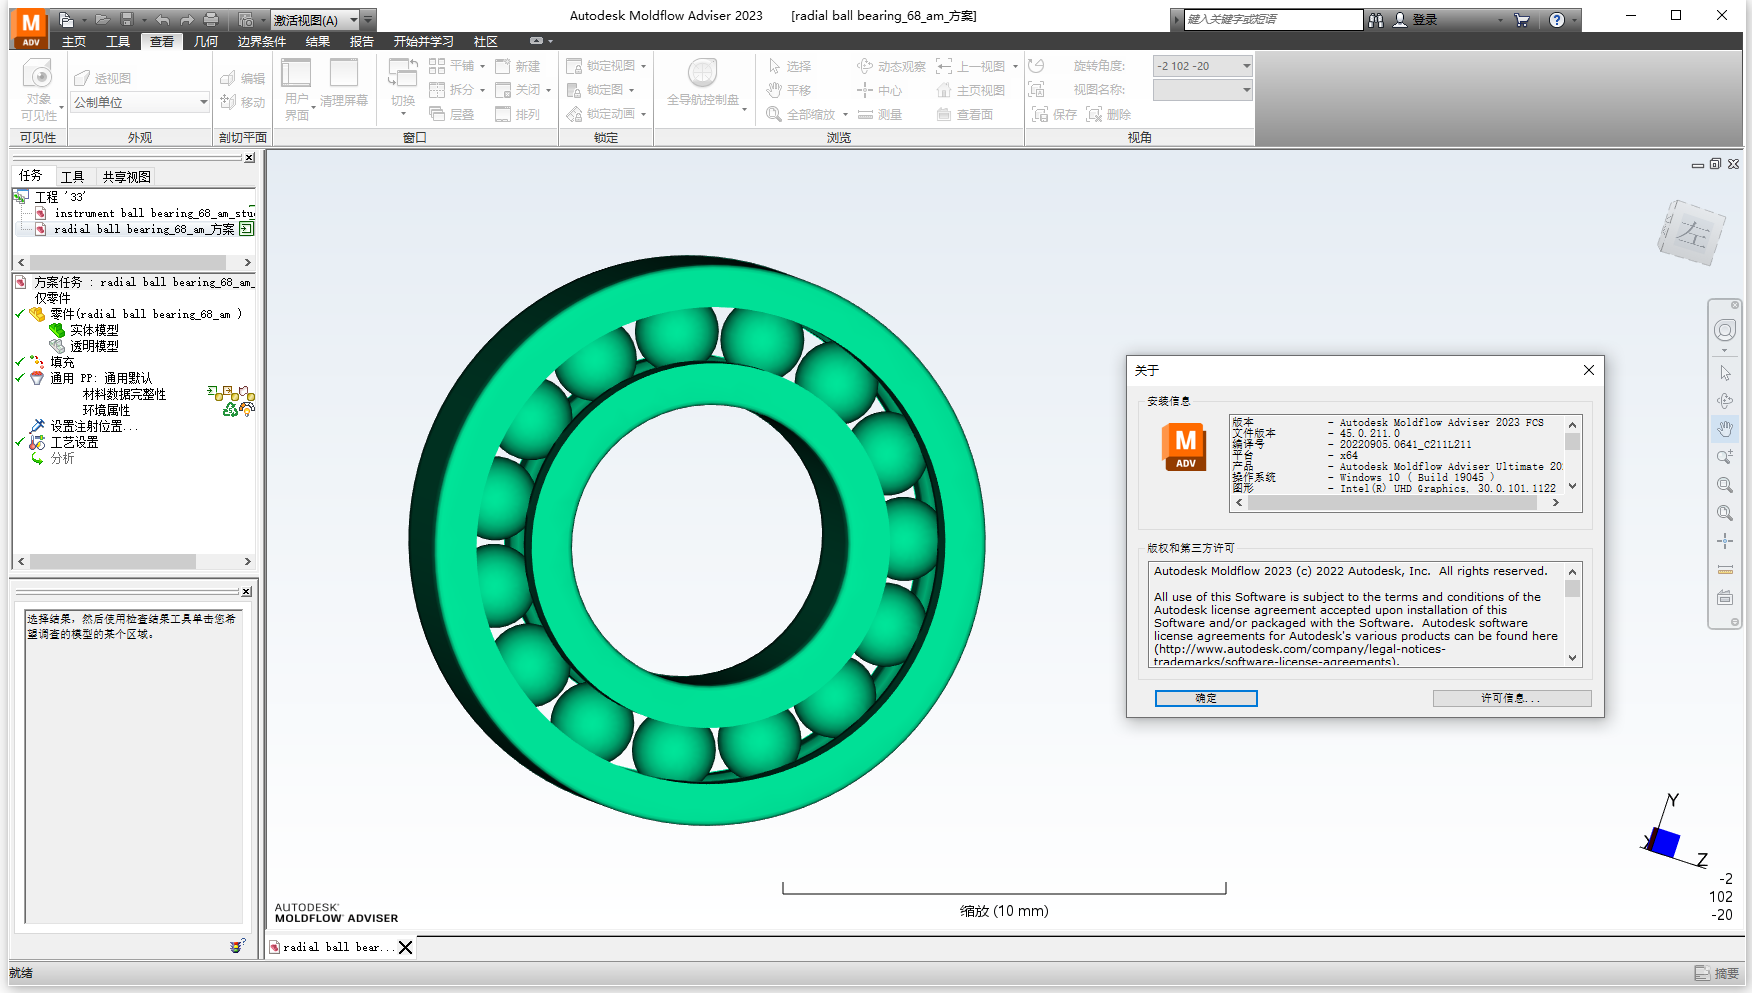This screenshot has width=1752, height=993.
Task: Click the 排列 arrange windows icon
Action: pos(518,114)
